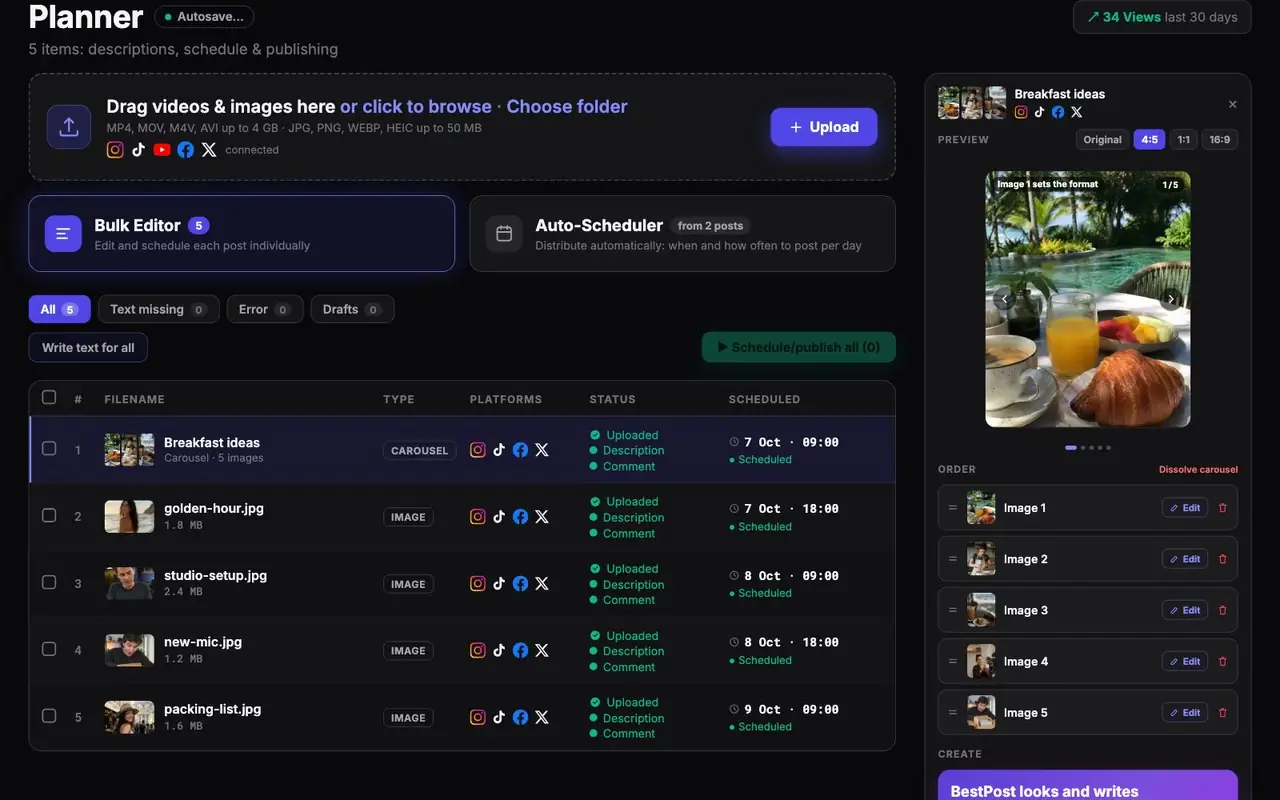Toggle the select-all checkbox in table header
The width and height of the screenshot is (1280, 800).
(49, 397)
